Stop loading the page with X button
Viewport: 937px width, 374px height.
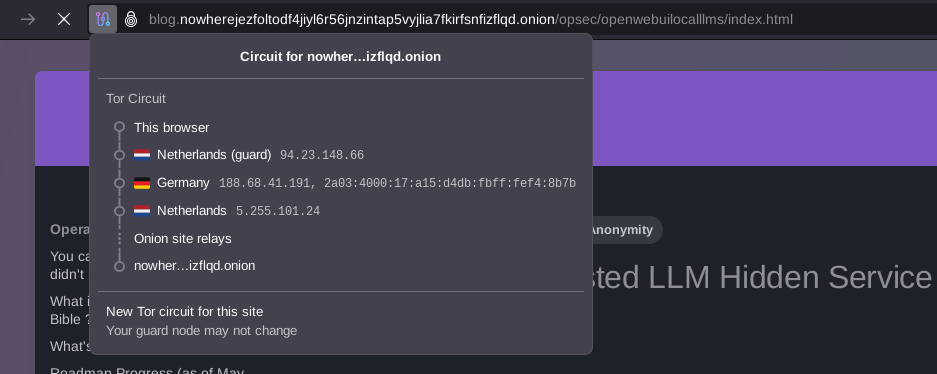point(64,20)
